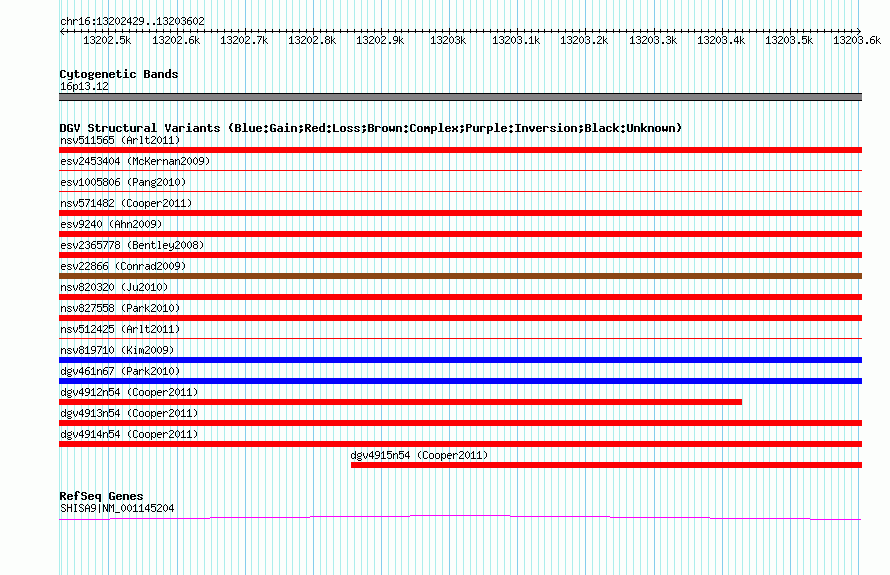
Task: Click the SHISA9|NM_001145204 gene label
Action: pos(117,509)
